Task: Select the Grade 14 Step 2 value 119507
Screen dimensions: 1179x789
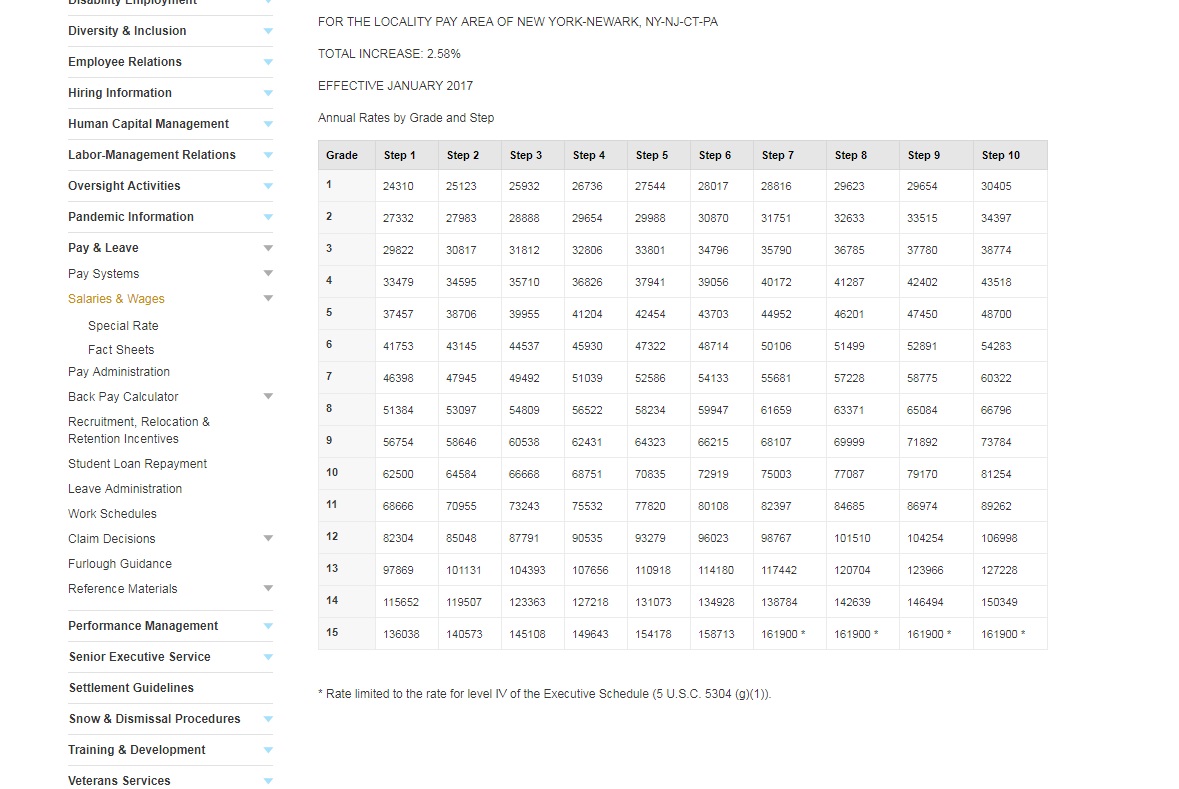Action: pos(464,602)
